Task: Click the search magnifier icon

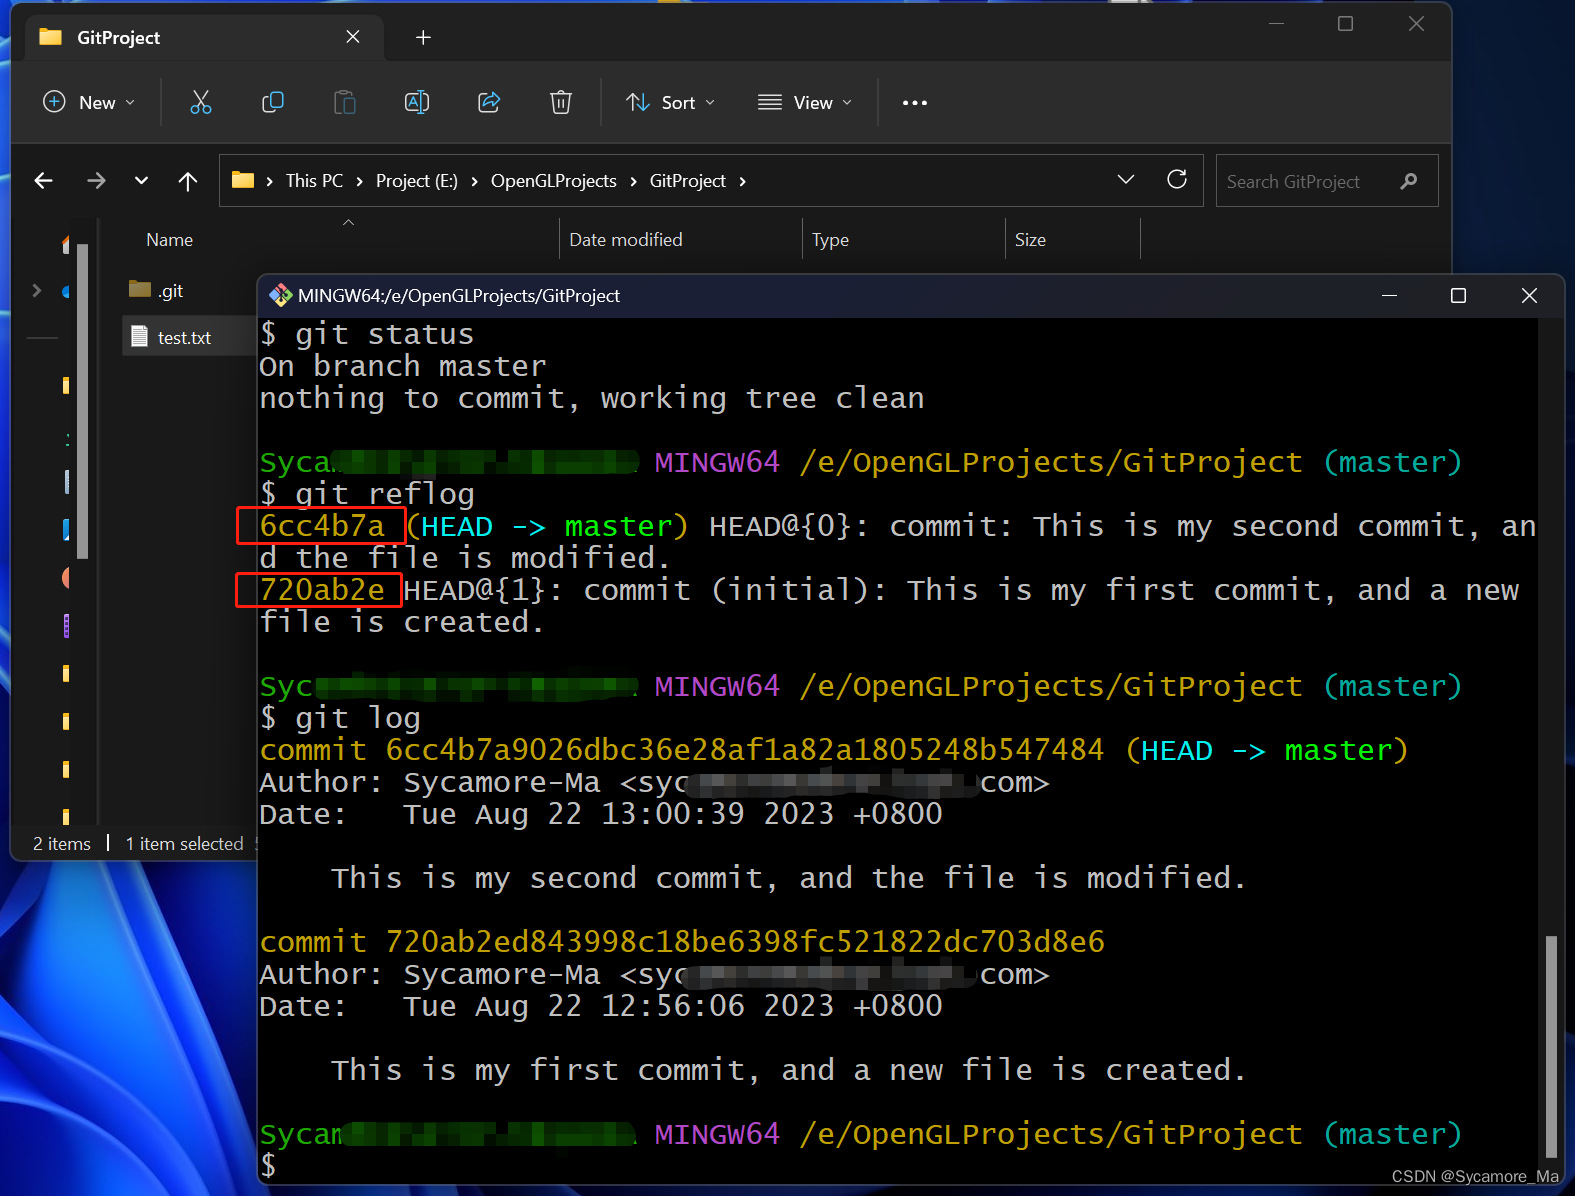Action: tap(1409, 181)
